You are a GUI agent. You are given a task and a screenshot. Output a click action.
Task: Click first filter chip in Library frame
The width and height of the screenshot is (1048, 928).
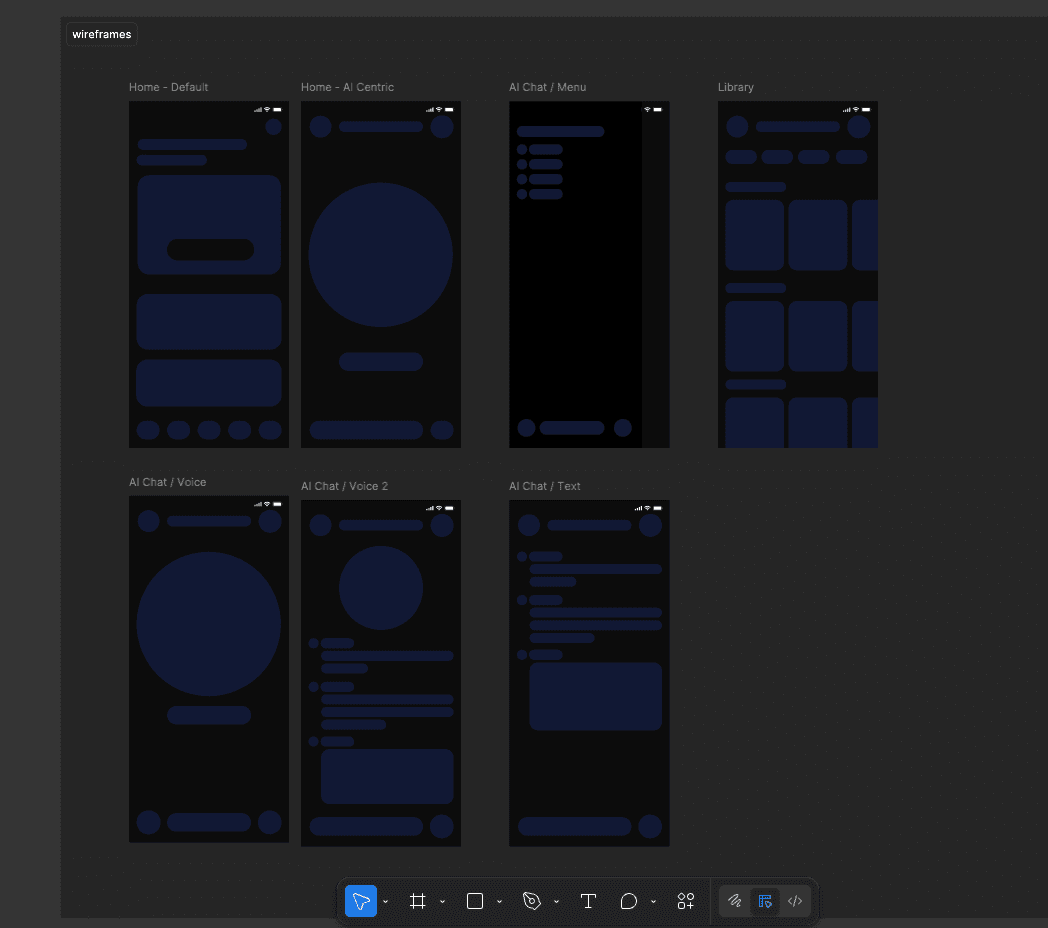[741, 157]
